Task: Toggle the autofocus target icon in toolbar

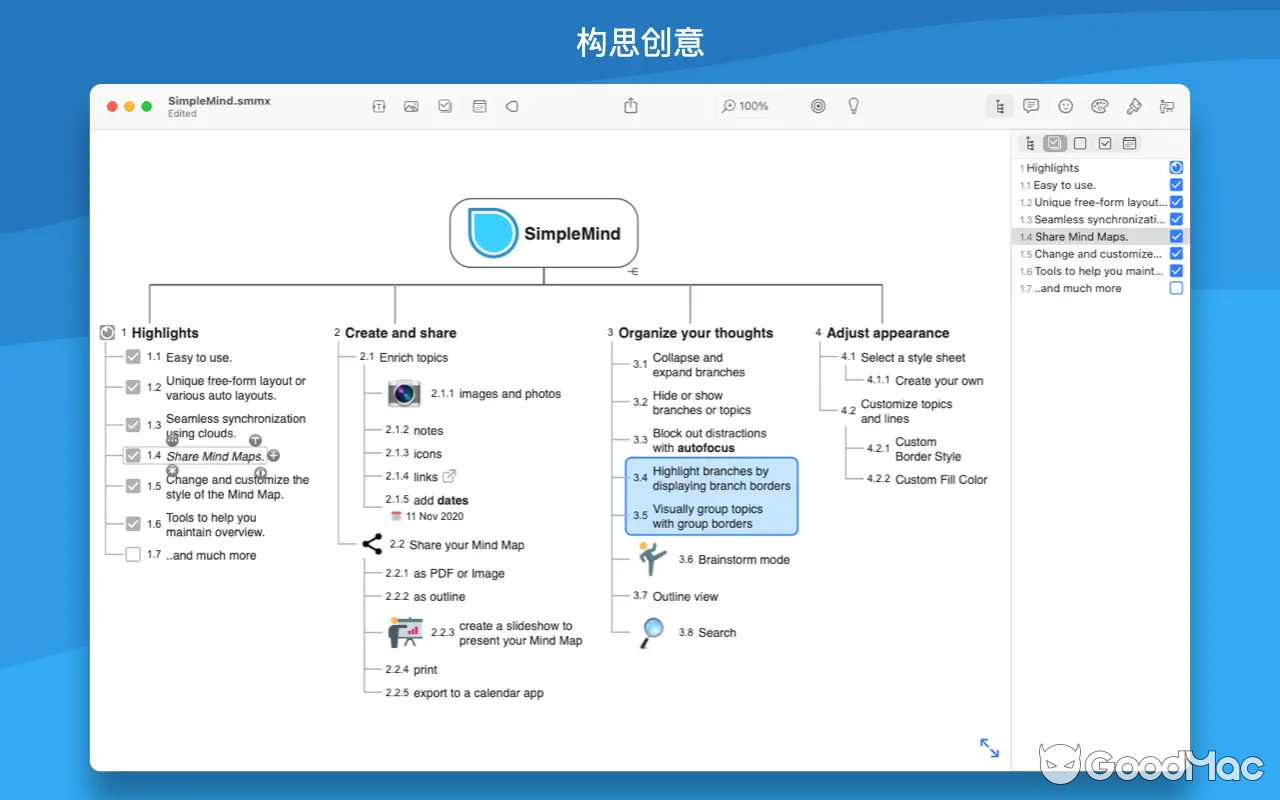Action: pos(818,106)
